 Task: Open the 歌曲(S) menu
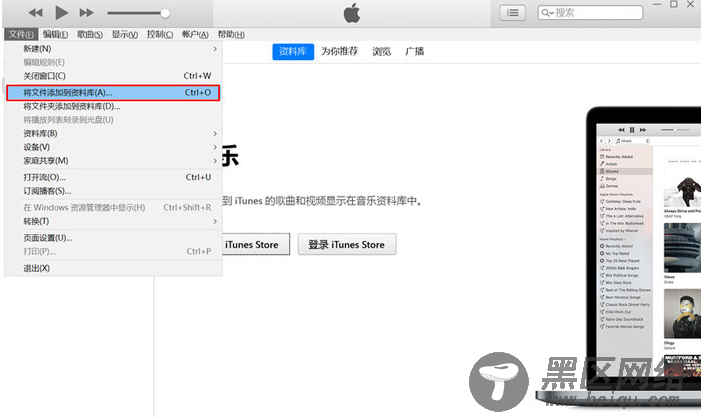(x=90, y=34)
